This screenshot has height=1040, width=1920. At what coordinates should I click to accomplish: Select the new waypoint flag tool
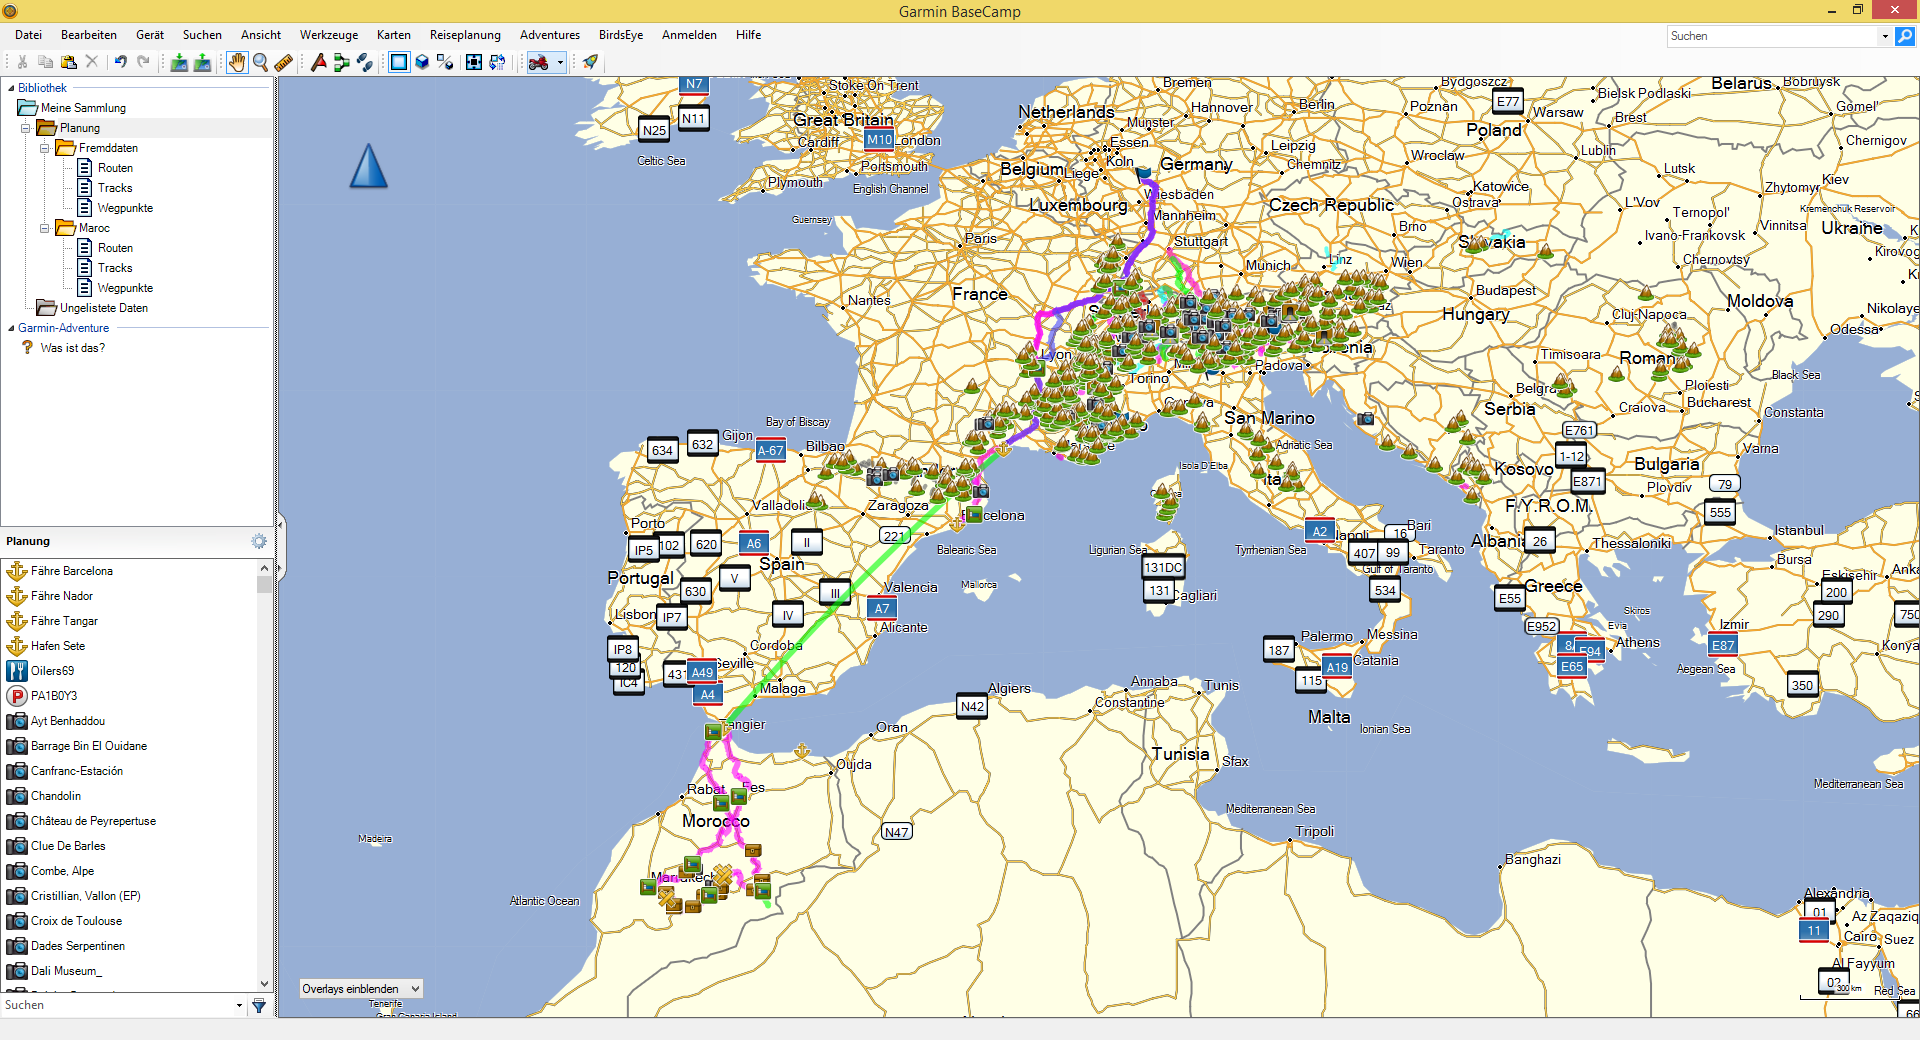[x=318, y=62]
